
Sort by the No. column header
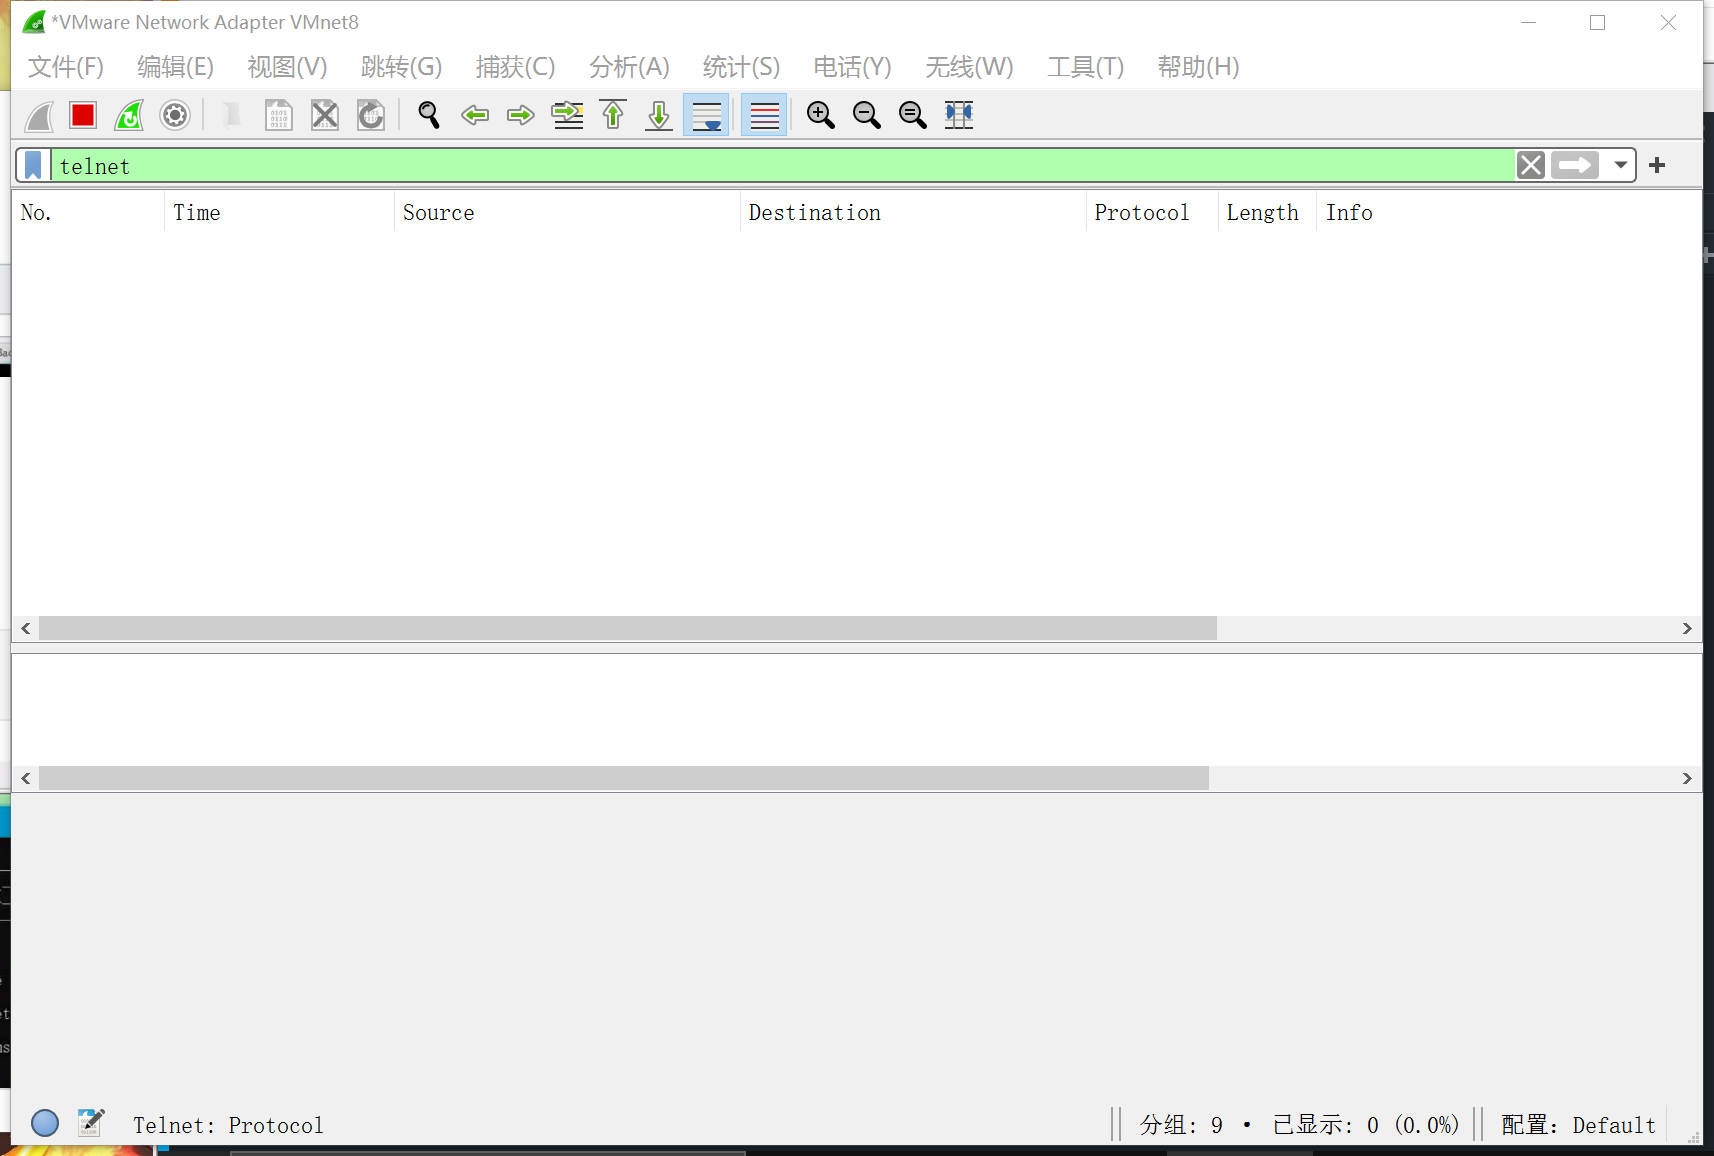click(x=88, y=212)
